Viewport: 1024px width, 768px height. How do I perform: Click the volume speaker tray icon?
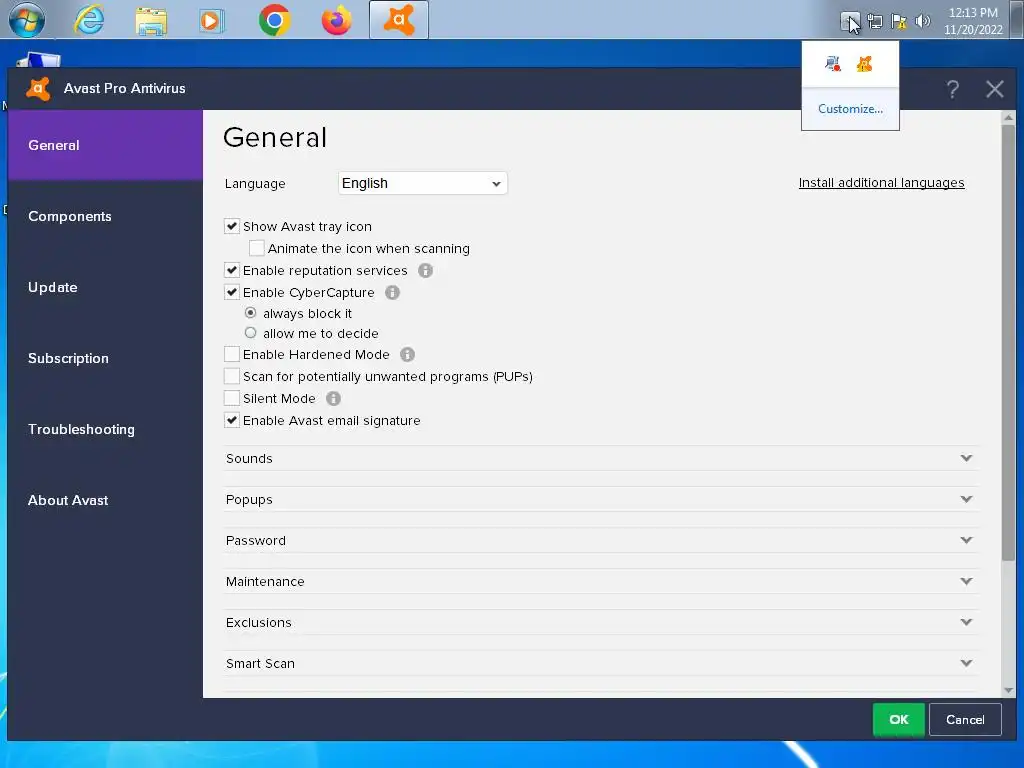922,22
